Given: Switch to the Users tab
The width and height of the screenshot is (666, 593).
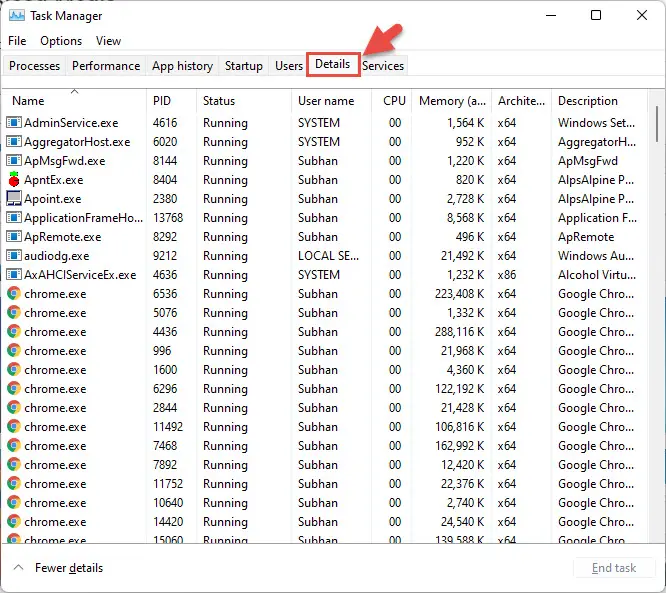Looking at the screenshot, I should click(x=289, y=66).
